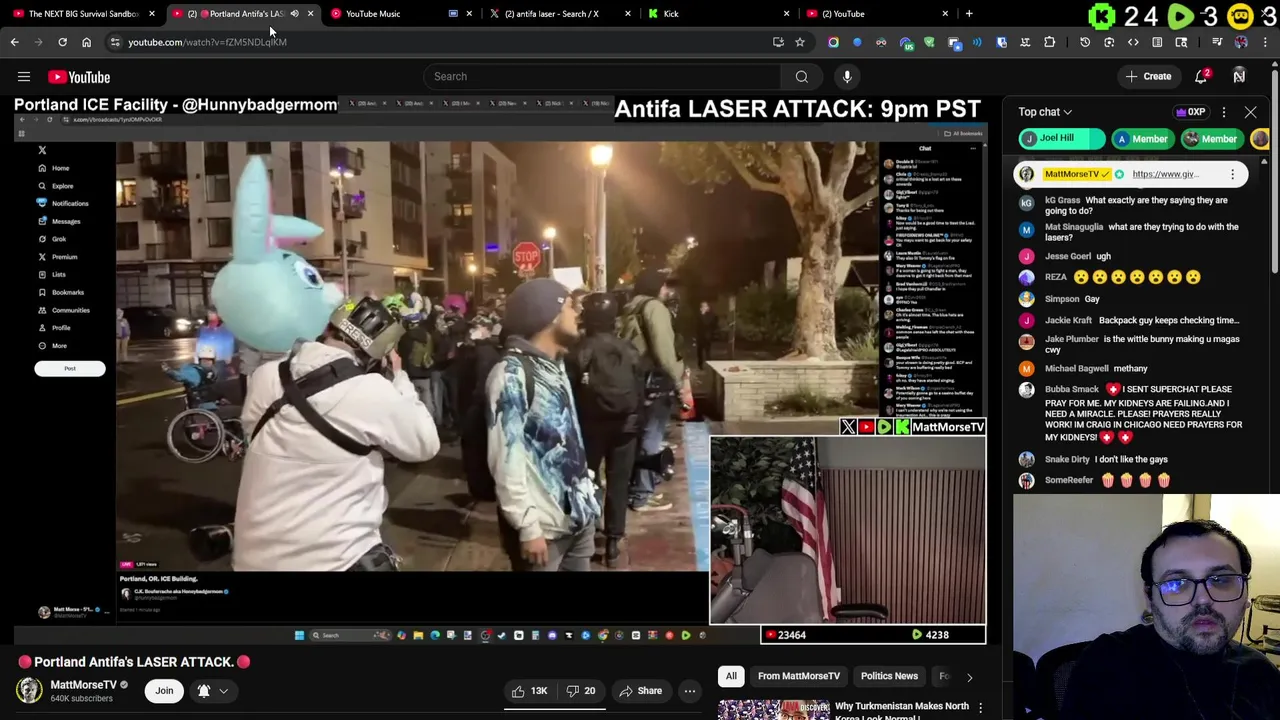Click the browser address bar URL

207,42
